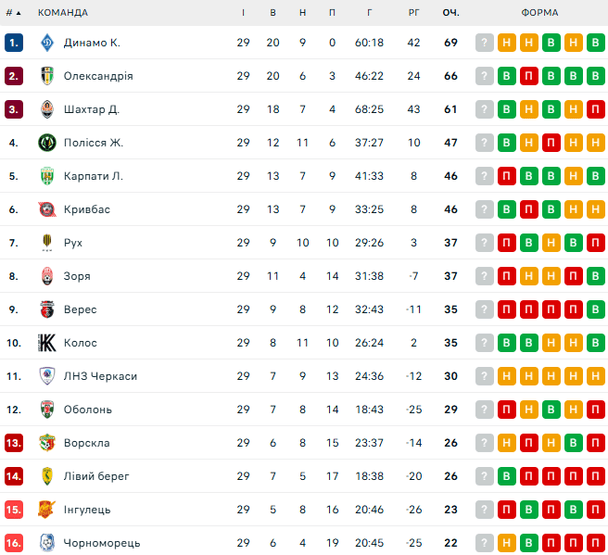Click the Чорноморець club crest
The width and height of the screenshot is (608, 555).
click(47, 543)
